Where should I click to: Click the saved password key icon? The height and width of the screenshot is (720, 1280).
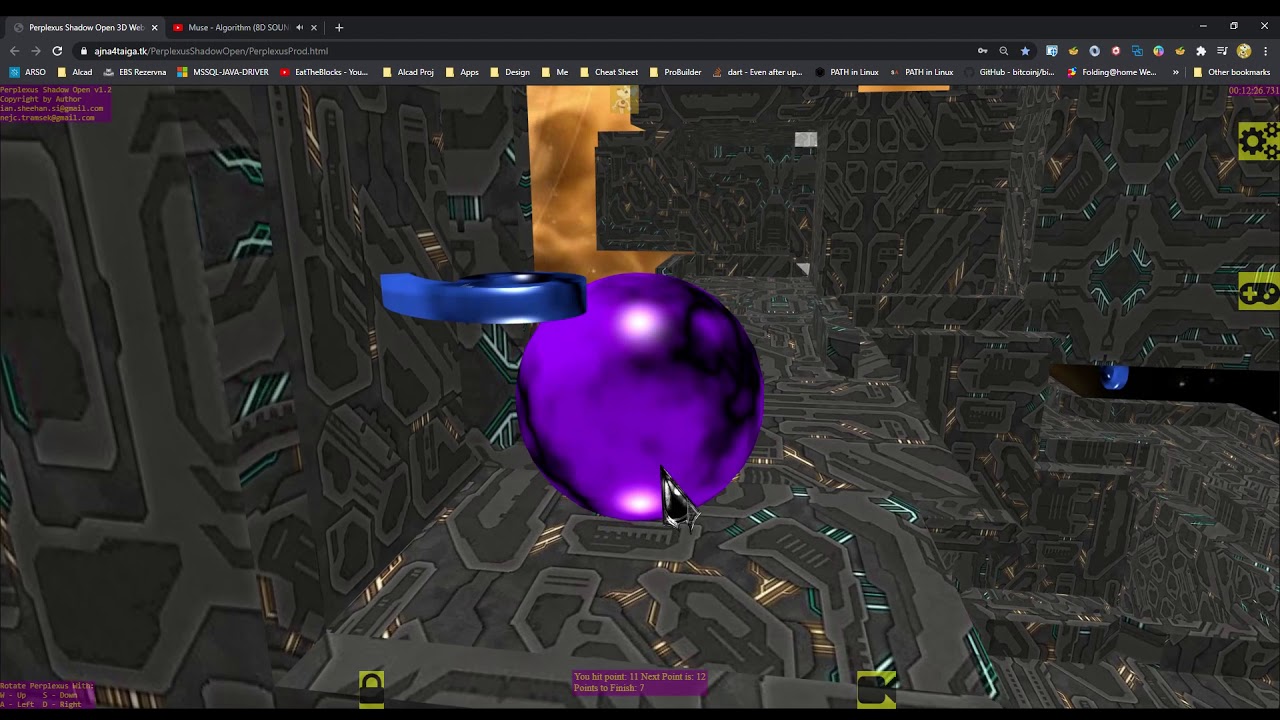click(983, 51)
